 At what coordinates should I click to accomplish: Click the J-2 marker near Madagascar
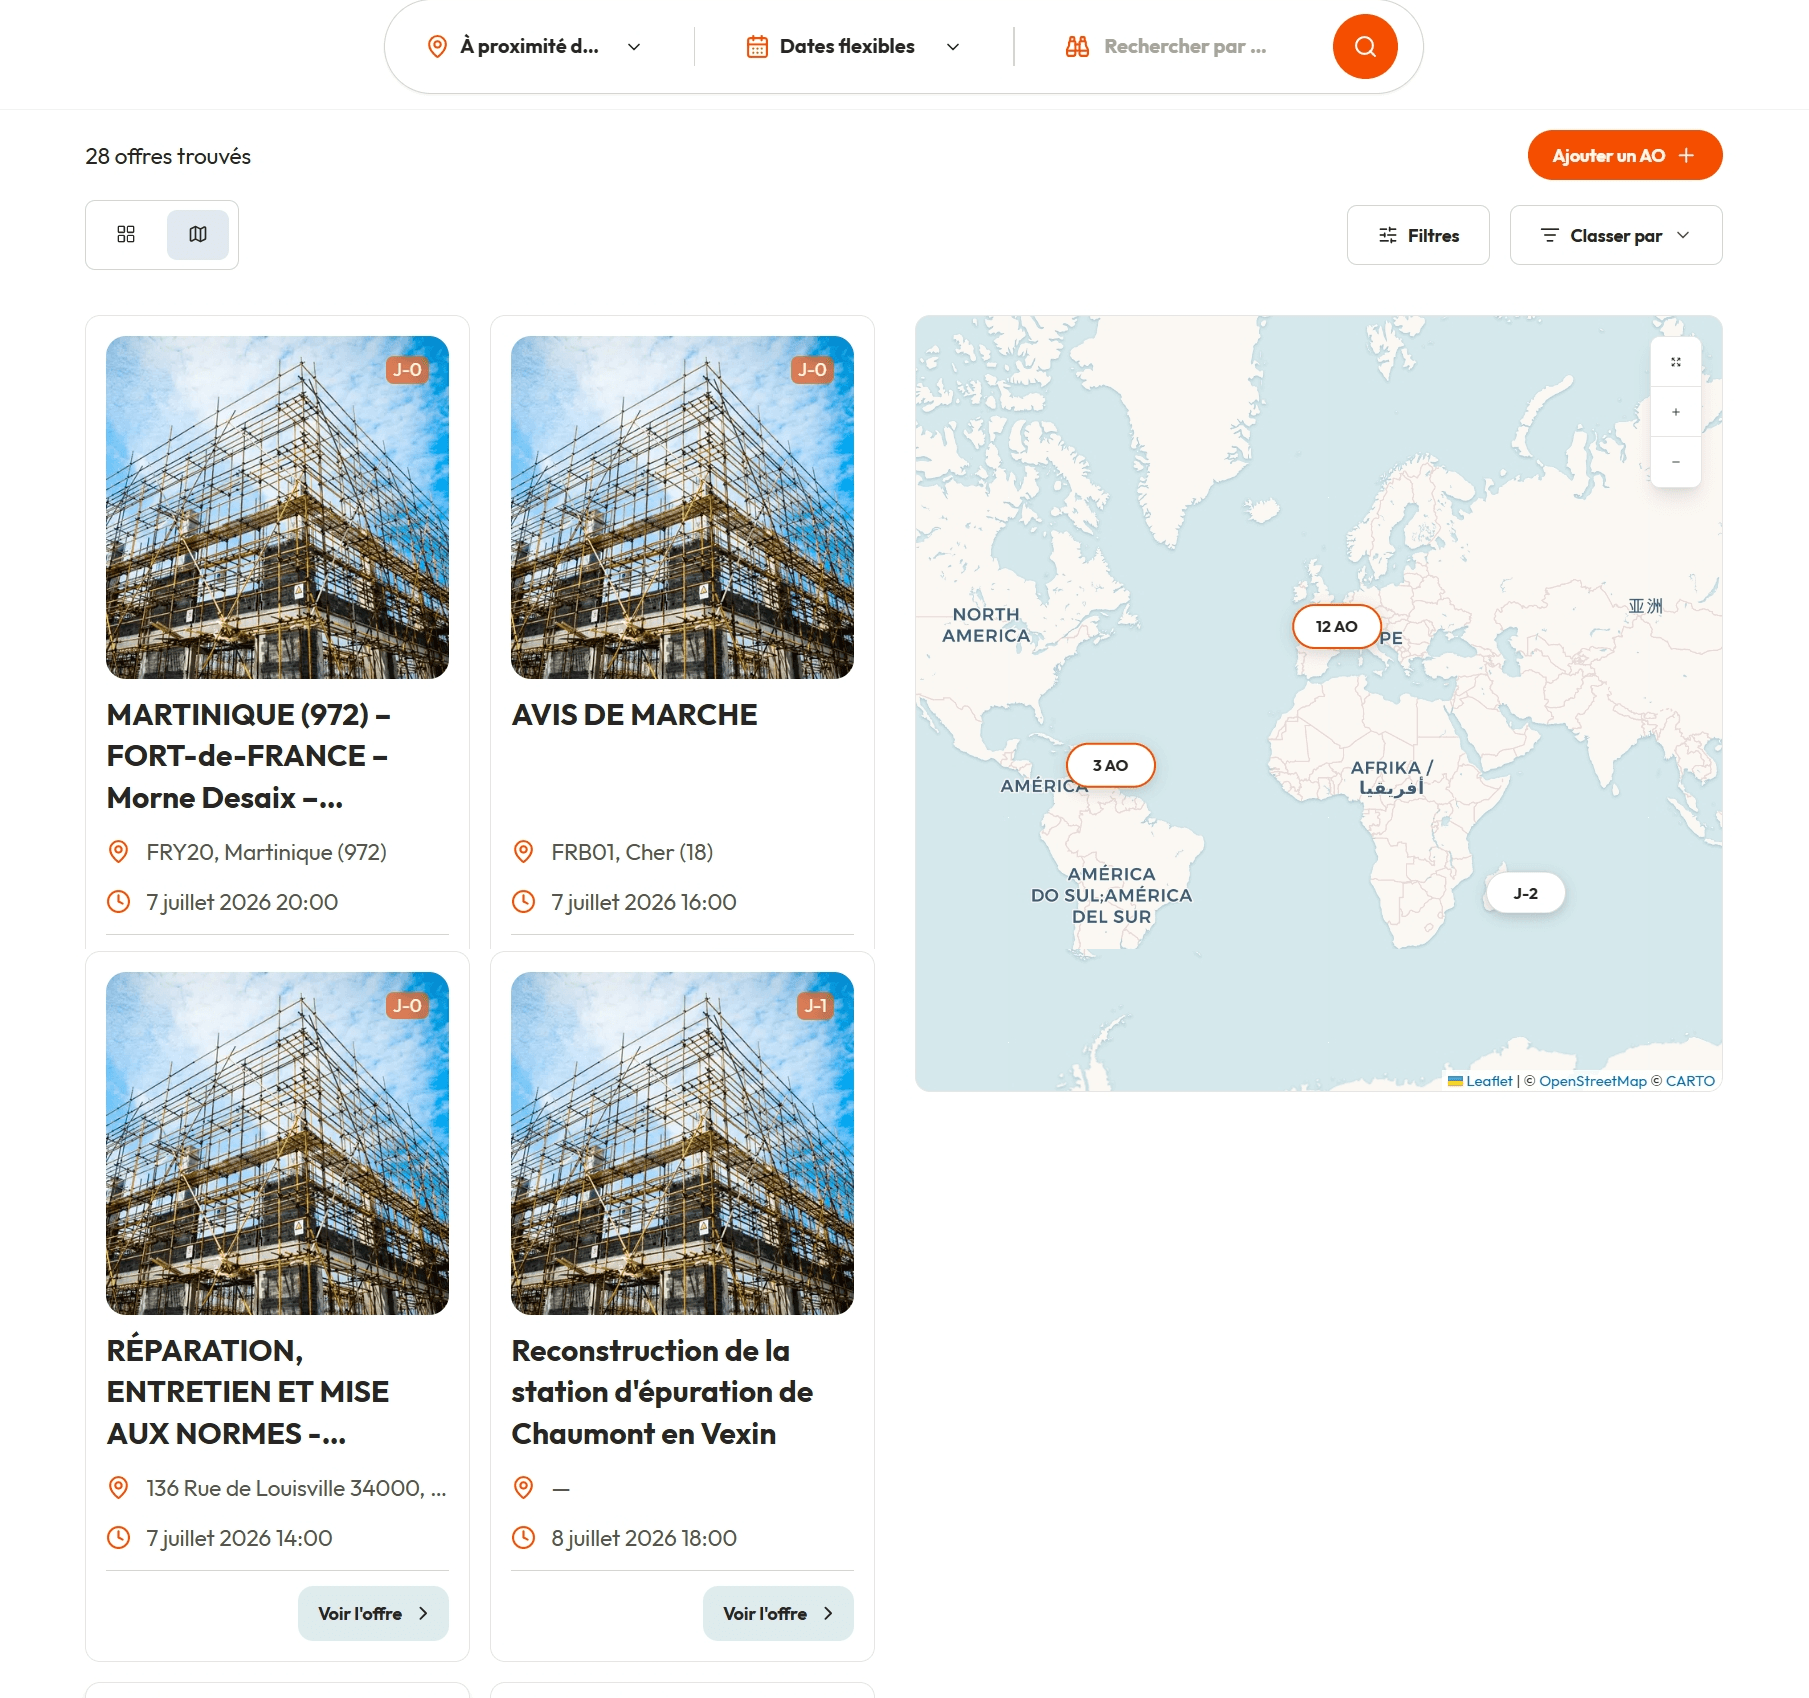[x=1526, y=893]
